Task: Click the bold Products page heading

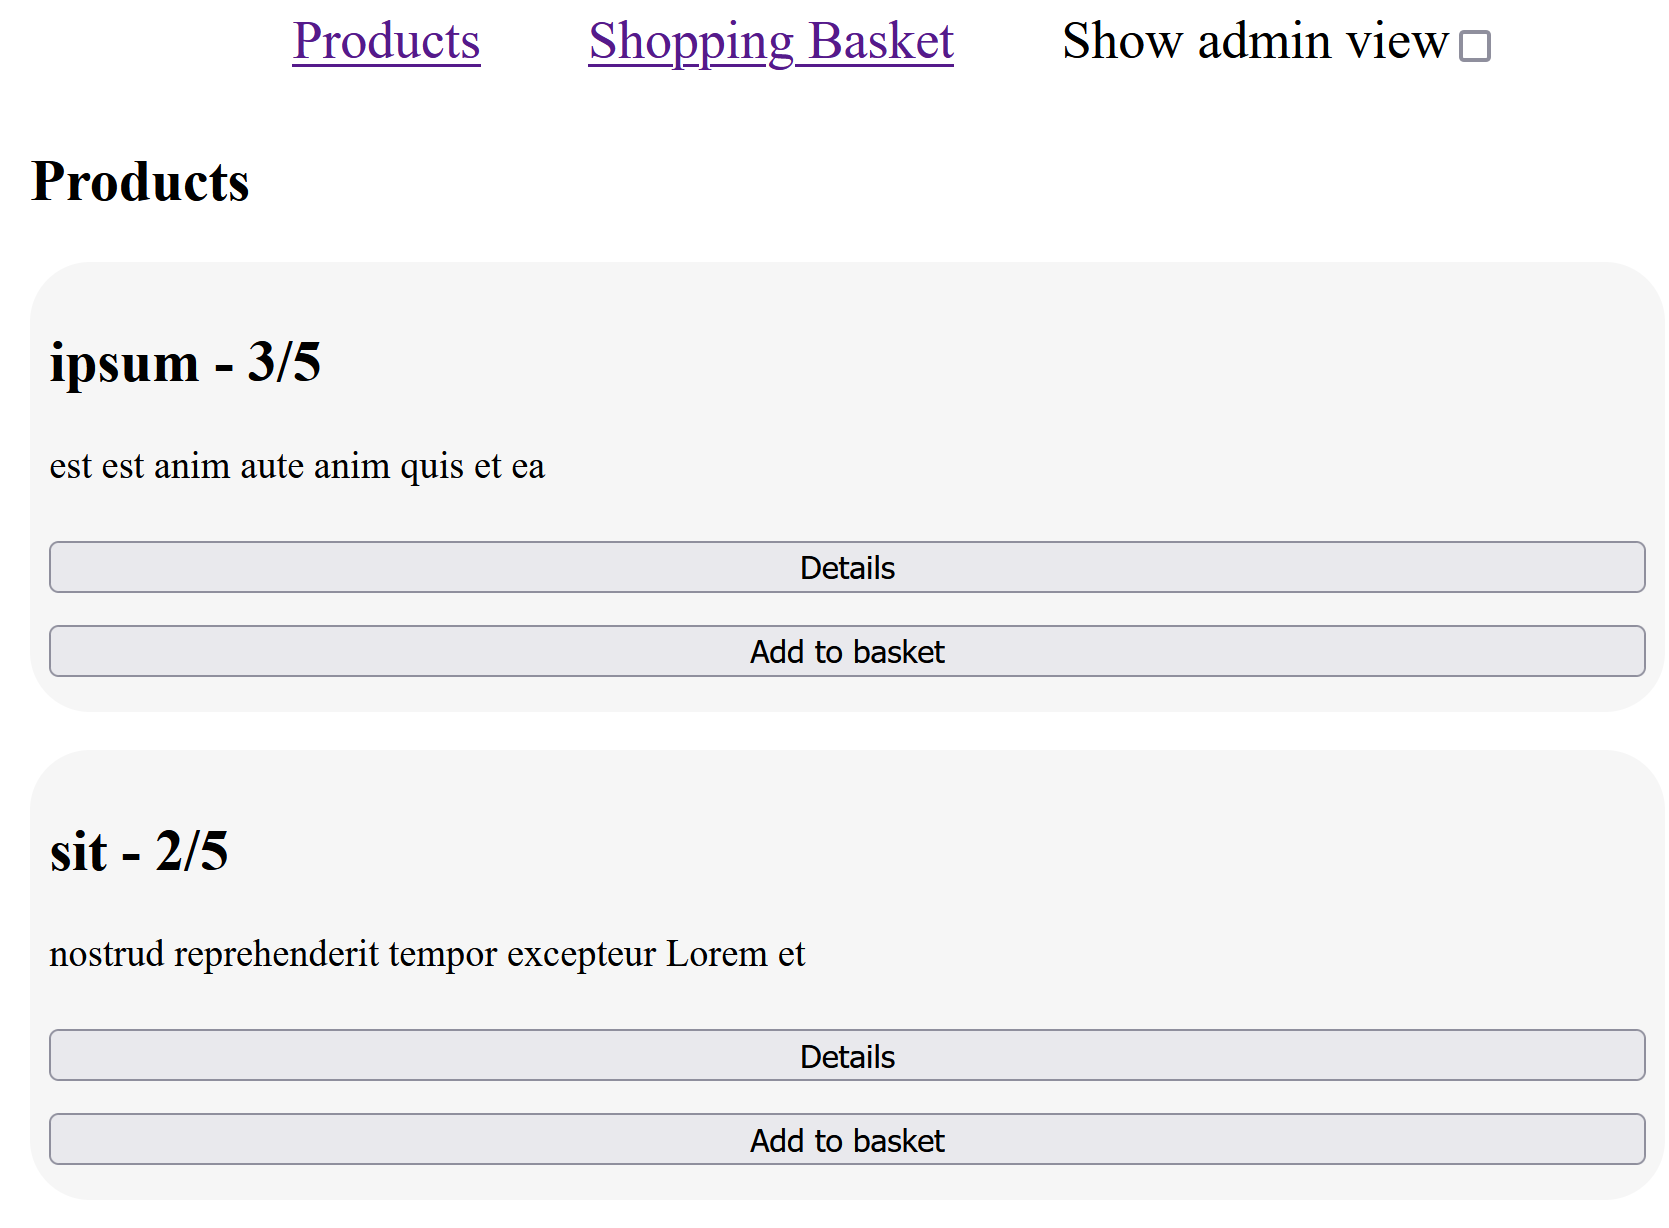Action: pos(140,182)
